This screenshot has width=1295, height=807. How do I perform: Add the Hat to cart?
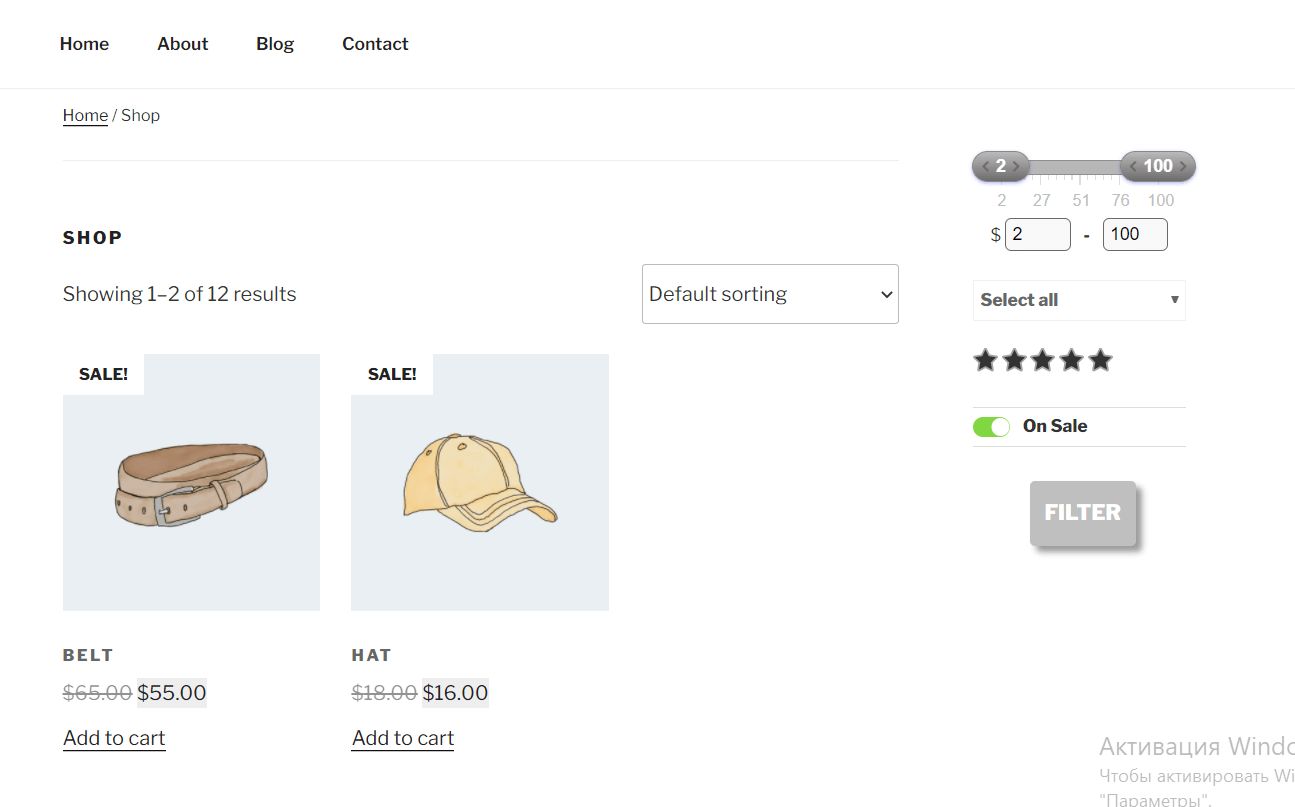point(403,738)
